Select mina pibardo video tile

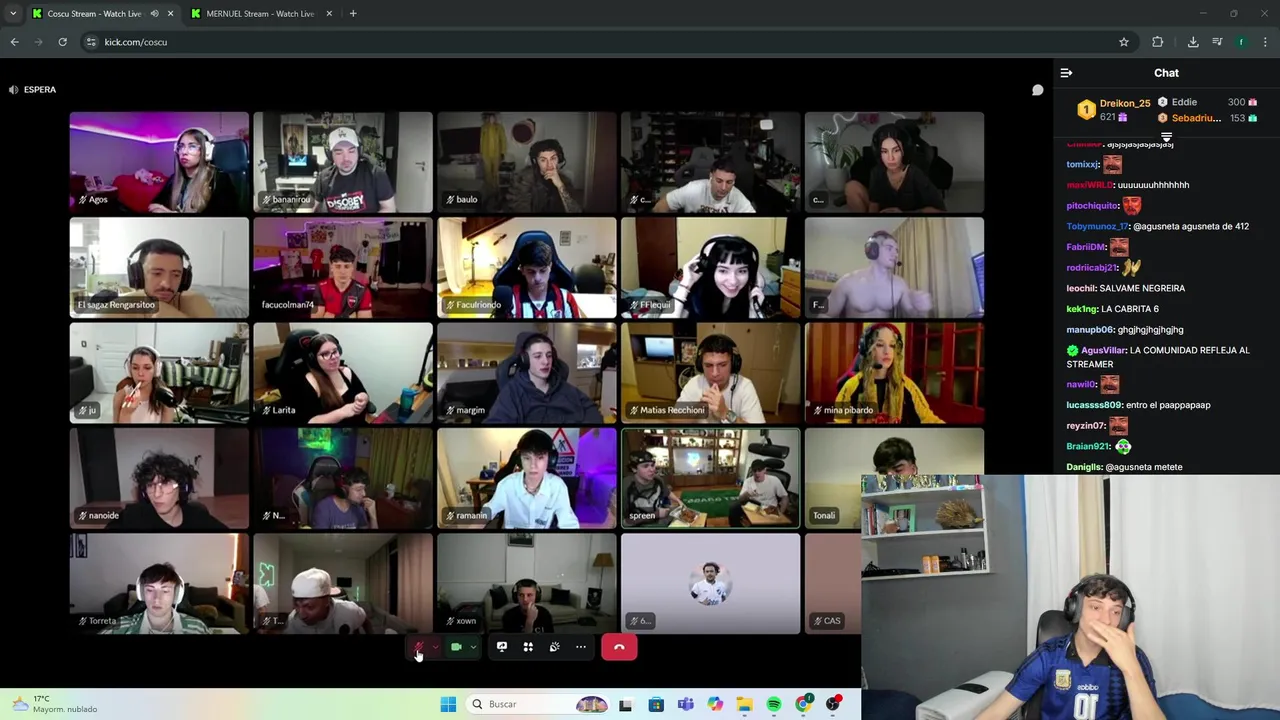point(895,372)
